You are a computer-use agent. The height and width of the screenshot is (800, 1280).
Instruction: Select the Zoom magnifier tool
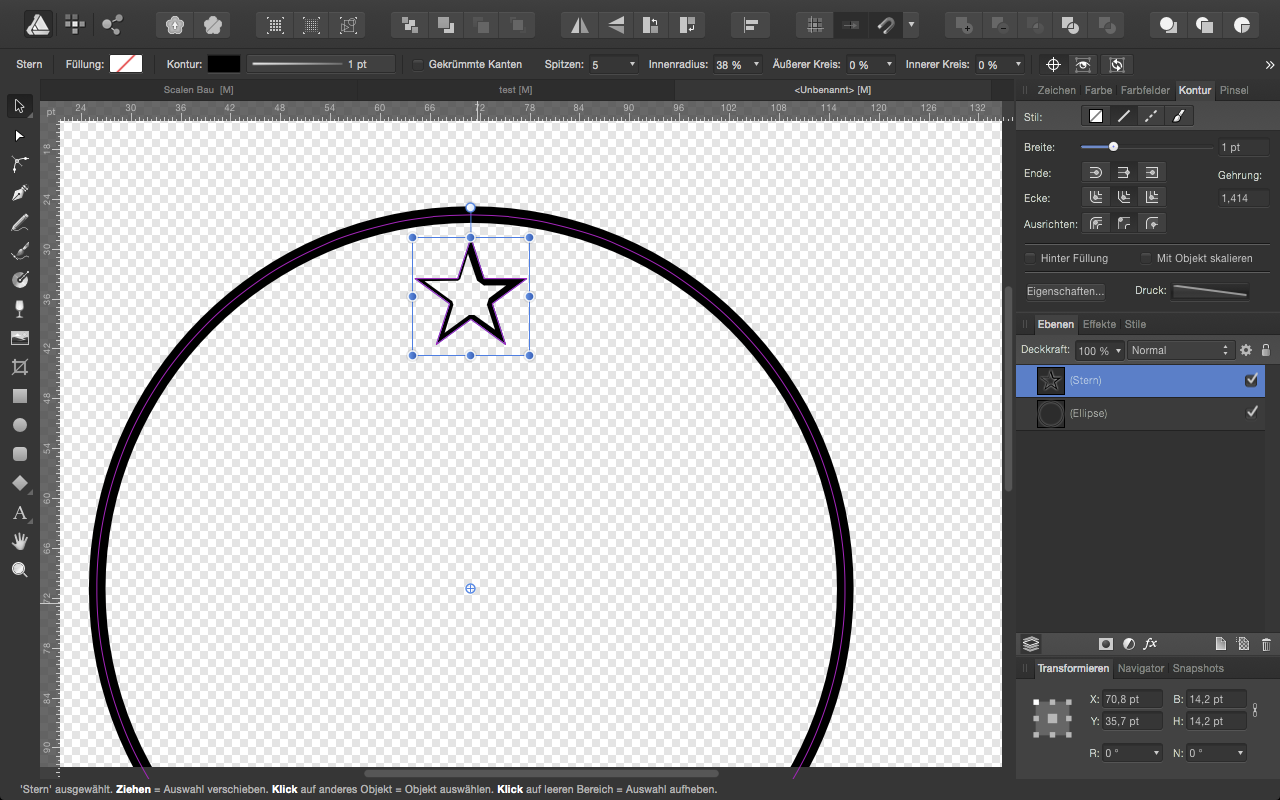pyautogui.click(x=19, y=570)
